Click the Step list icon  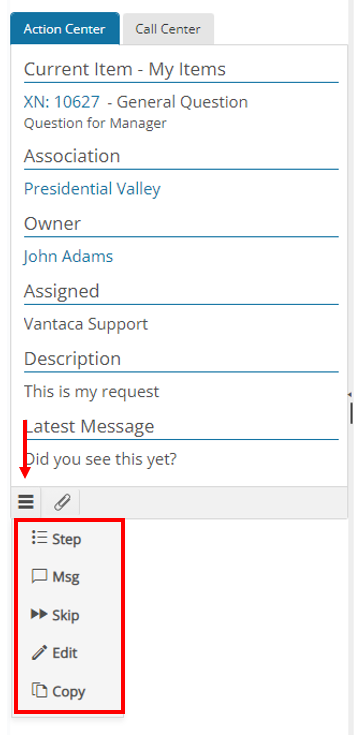click(x=39, y=538)
